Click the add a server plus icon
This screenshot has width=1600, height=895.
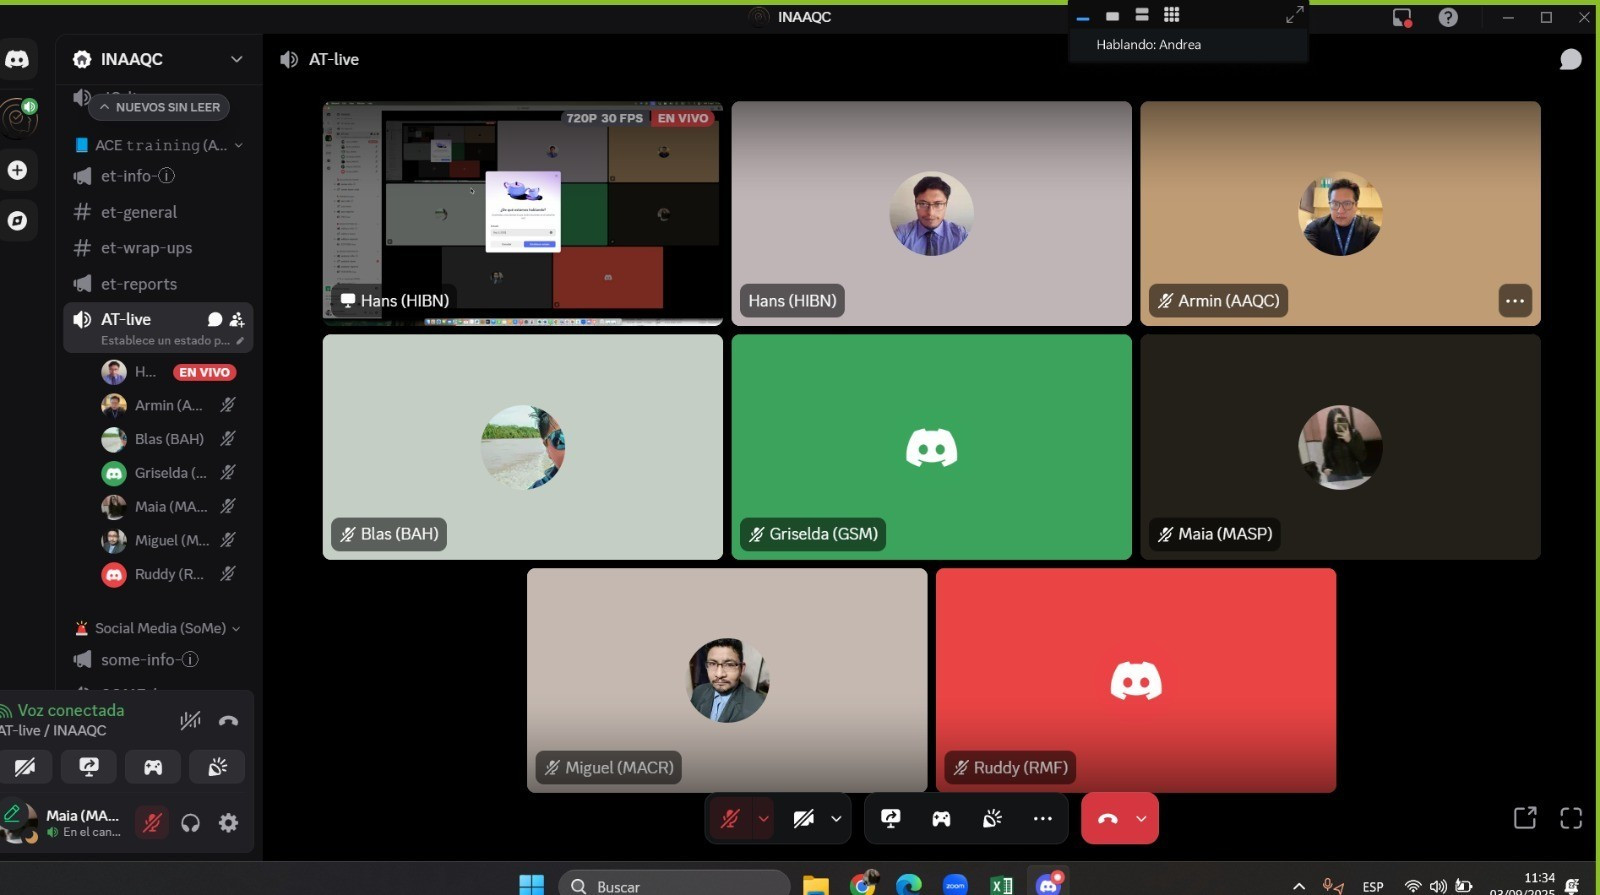click(18, 170)
